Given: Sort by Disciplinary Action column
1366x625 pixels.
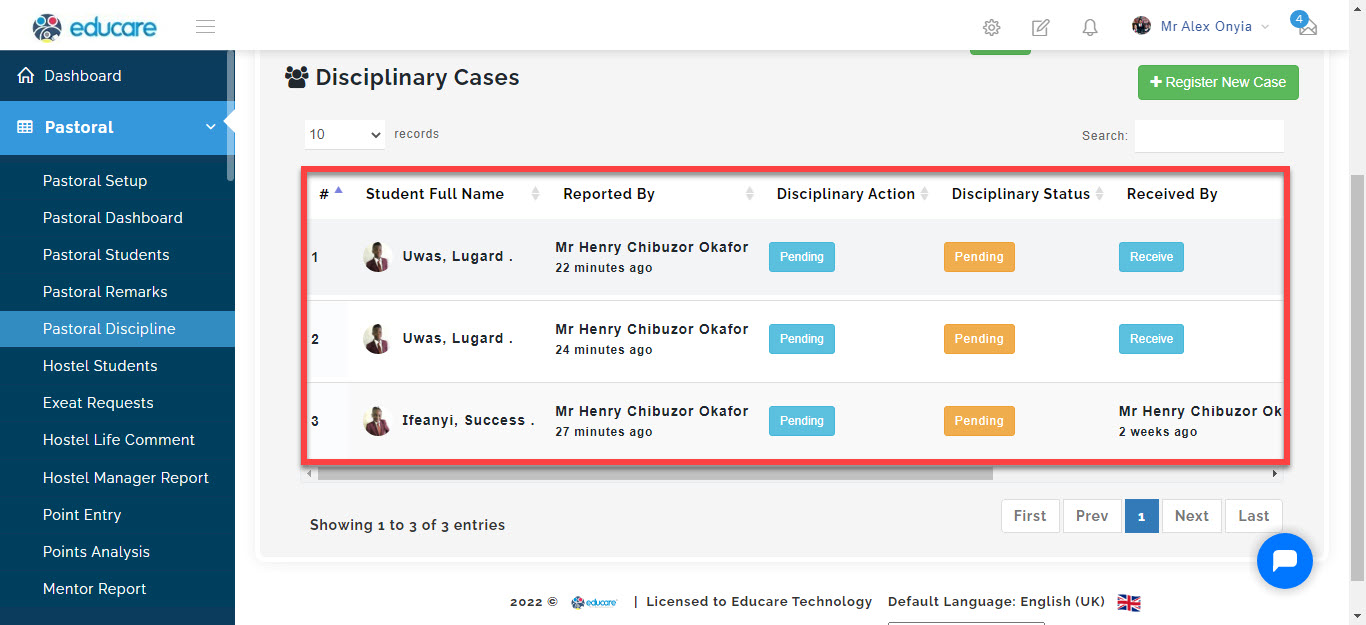Looking at the screenshot, I should coord(924,194).
